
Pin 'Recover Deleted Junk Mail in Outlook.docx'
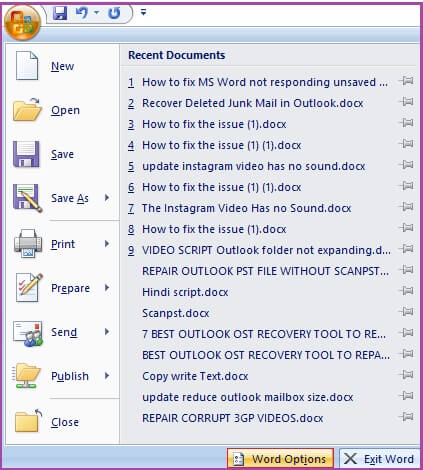406,102
